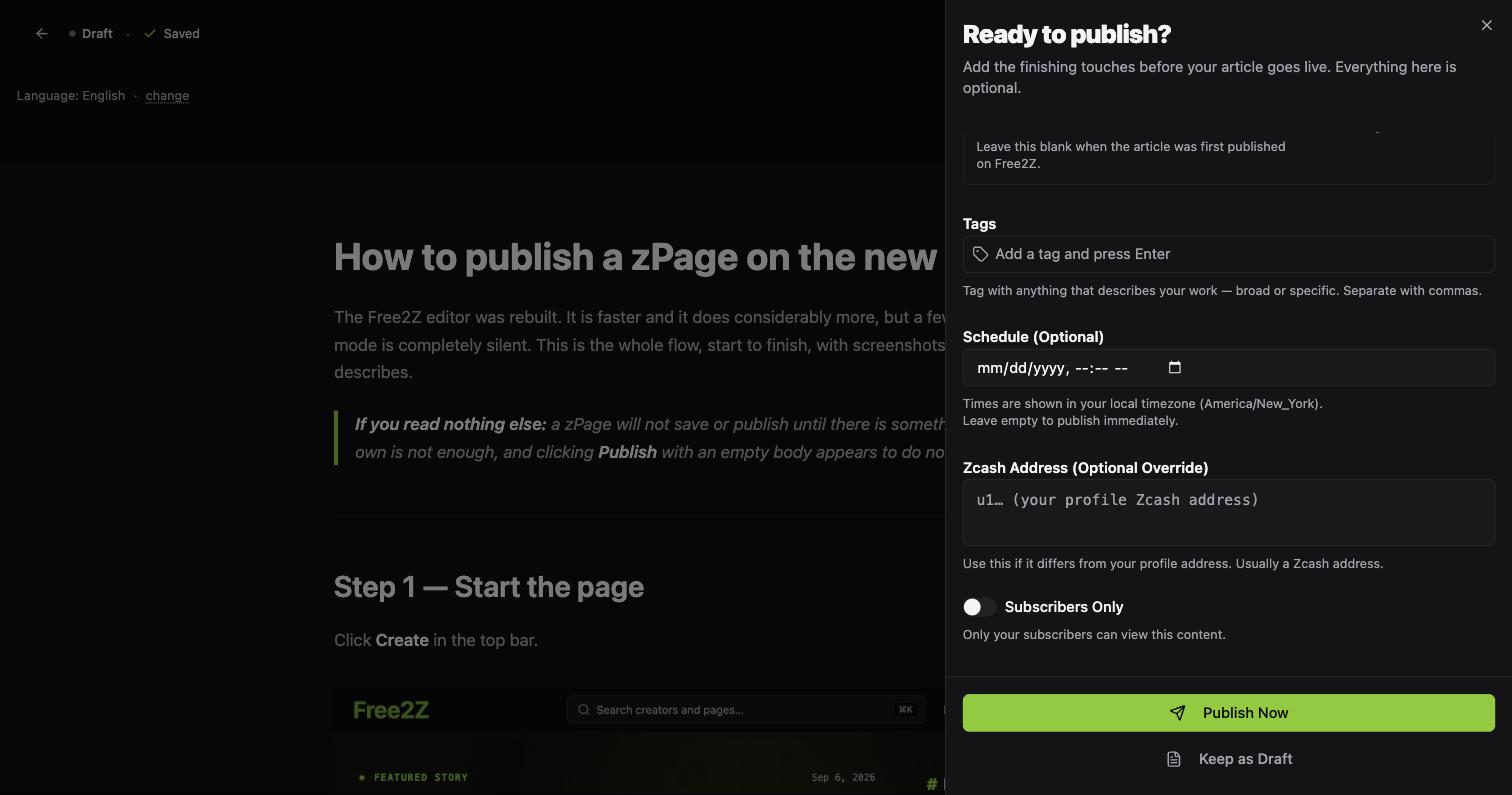Image resolution: width=1512 pixels, height=795 pixels.
Task: Click the search creators and pages box
Action: click(746, 710)
